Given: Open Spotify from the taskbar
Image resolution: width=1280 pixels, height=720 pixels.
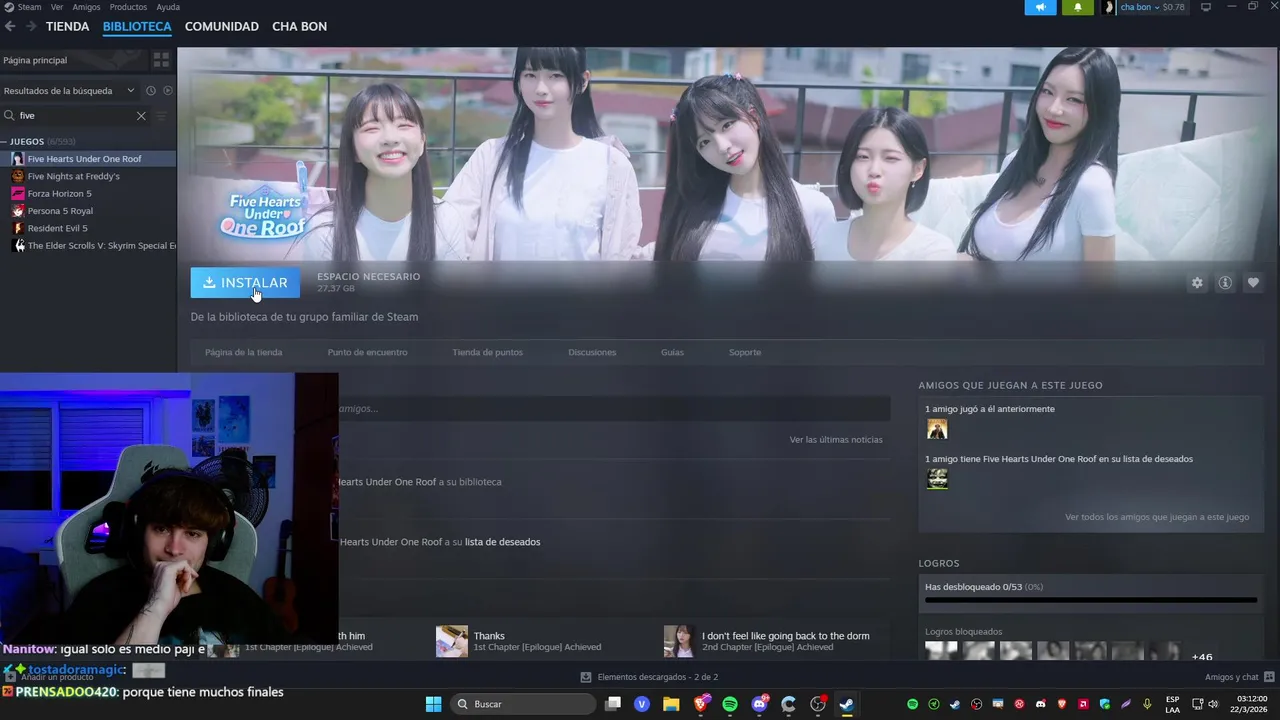Looking at the screenshot, I should (730, 704).
